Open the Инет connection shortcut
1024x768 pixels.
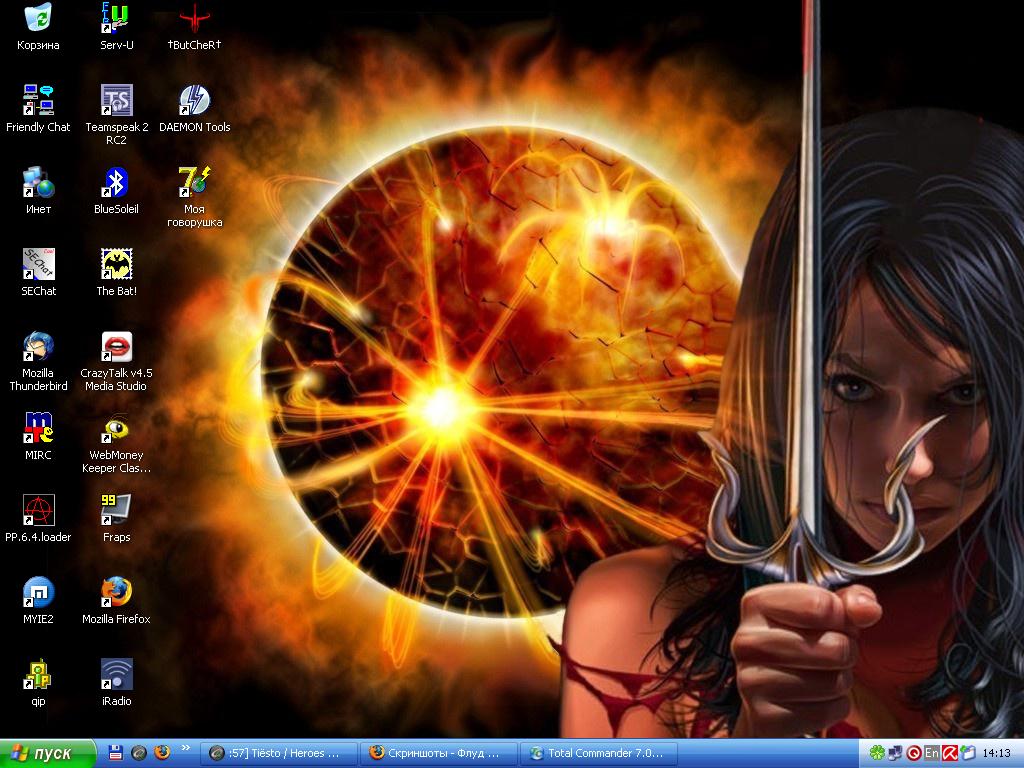(38, 191)
